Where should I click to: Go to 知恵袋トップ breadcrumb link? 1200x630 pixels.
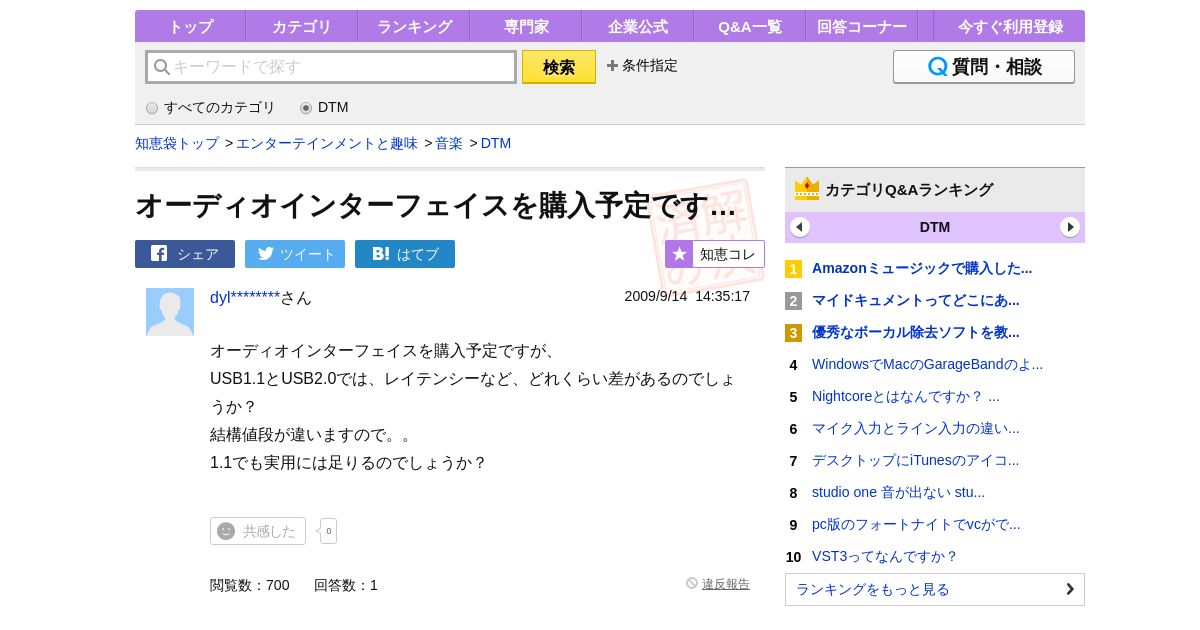[177, 143]
